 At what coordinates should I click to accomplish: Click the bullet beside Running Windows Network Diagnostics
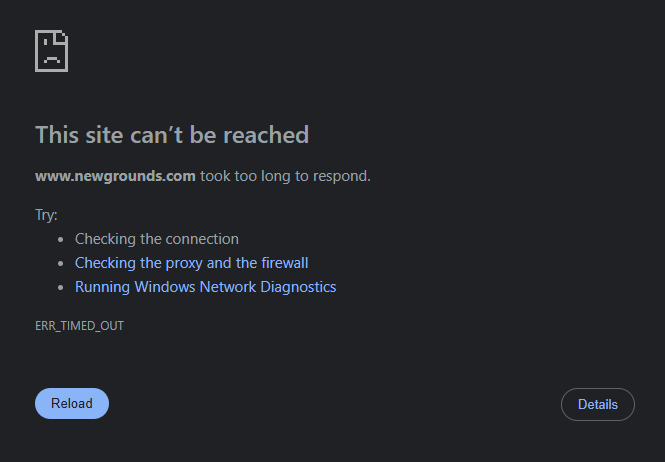(61, 288)
